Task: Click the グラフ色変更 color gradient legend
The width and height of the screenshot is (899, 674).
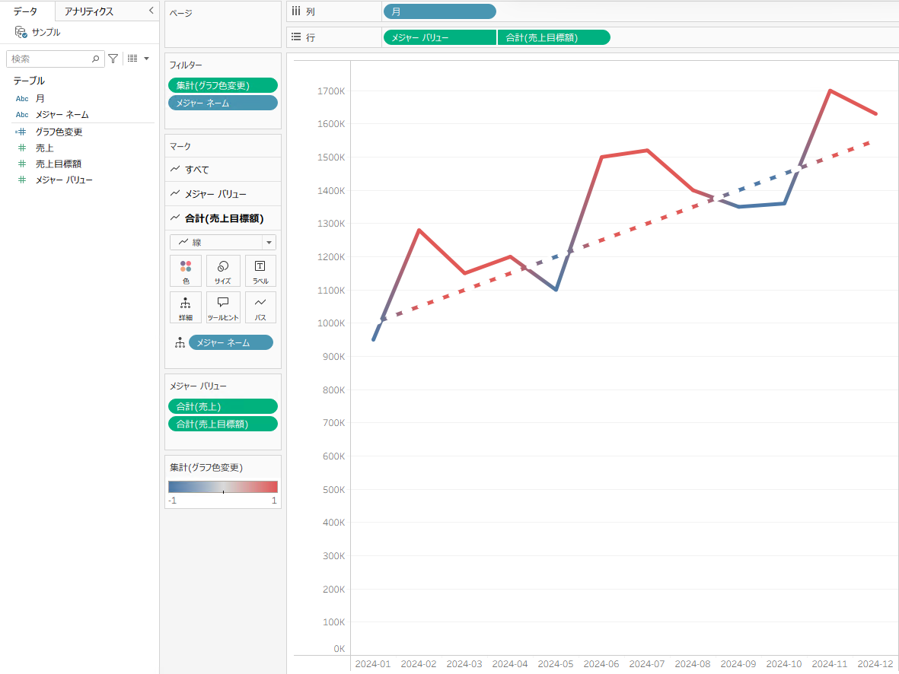Action: 223,487
